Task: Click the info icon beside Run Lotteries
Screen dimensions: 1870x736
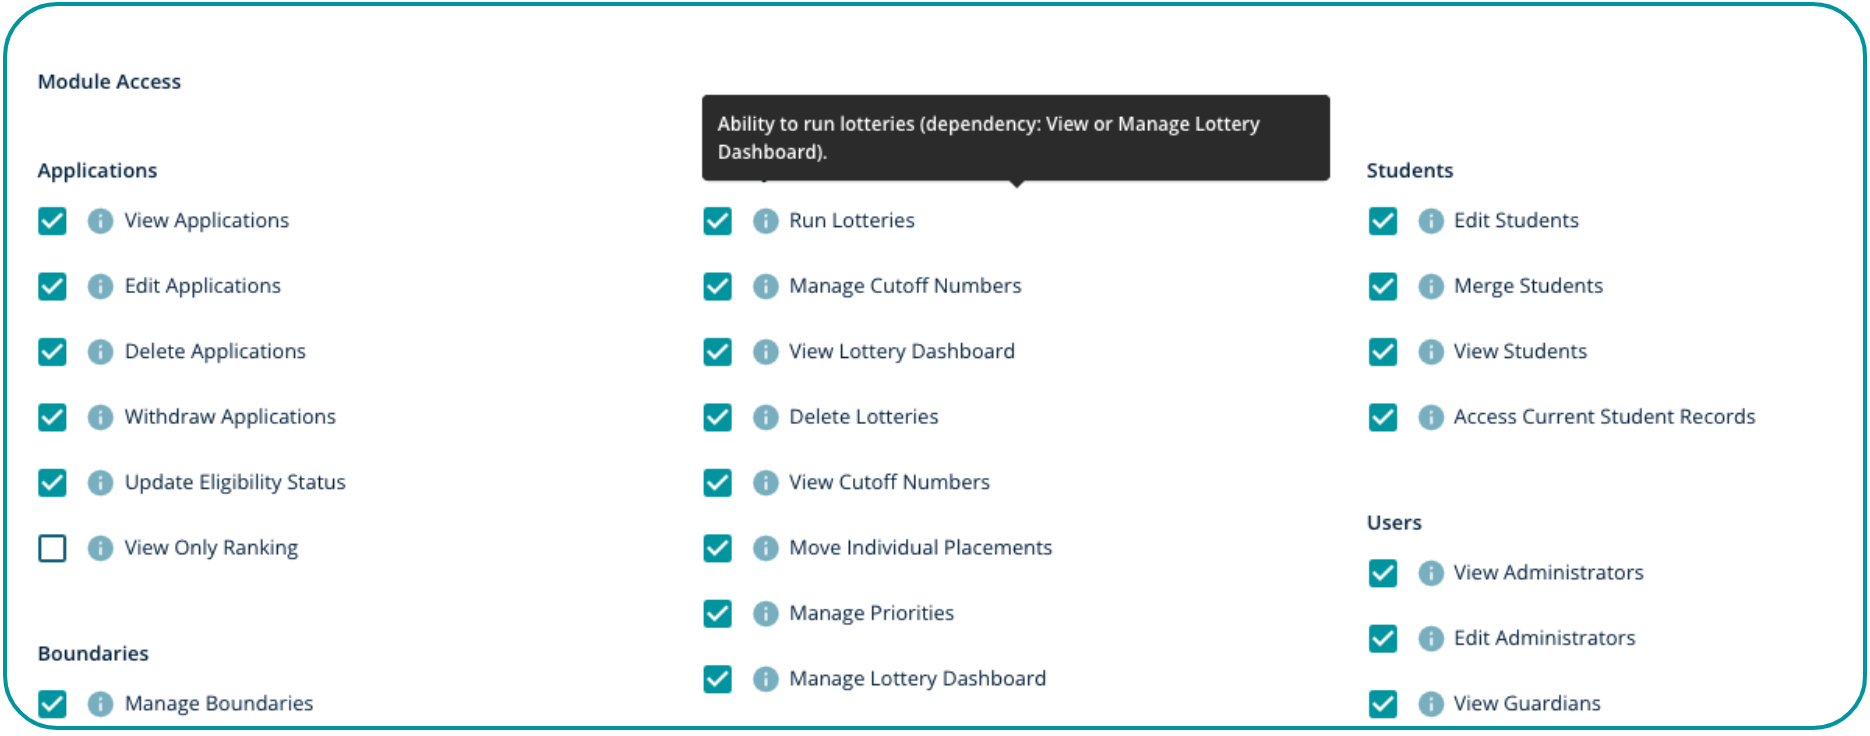Action: coord(765,221)
